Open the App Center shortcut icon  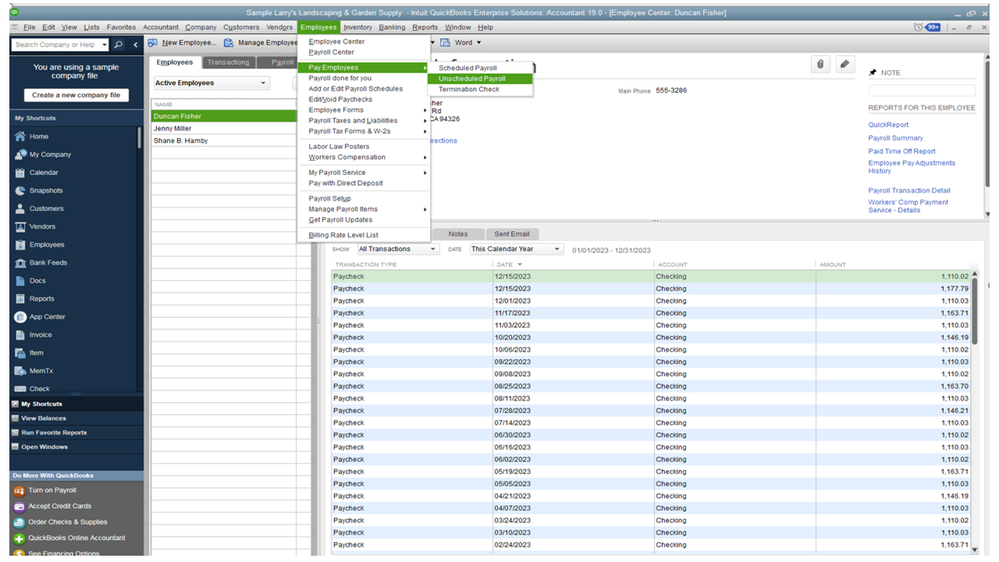point(21,317)
